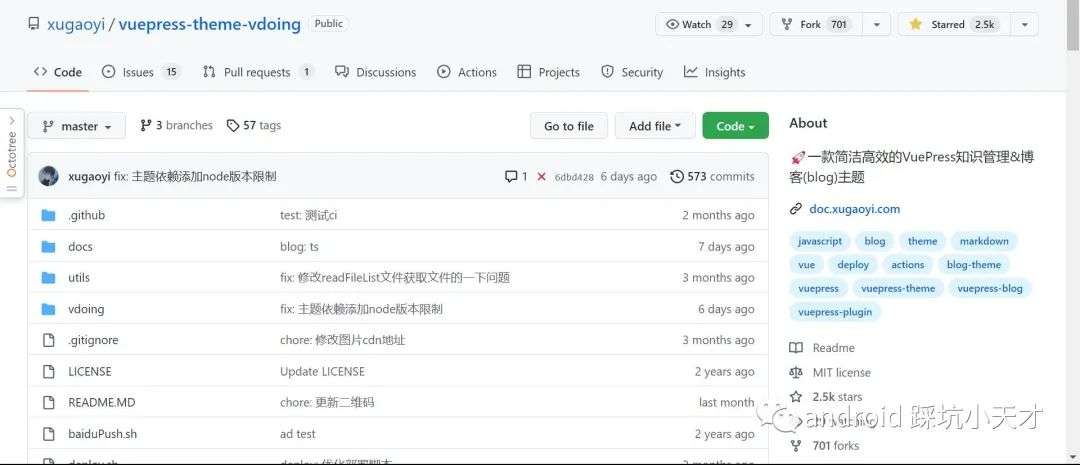This screenshot has width=1080, height=465.
Task: Open the green Code dropdown
Action: [736, 126]
